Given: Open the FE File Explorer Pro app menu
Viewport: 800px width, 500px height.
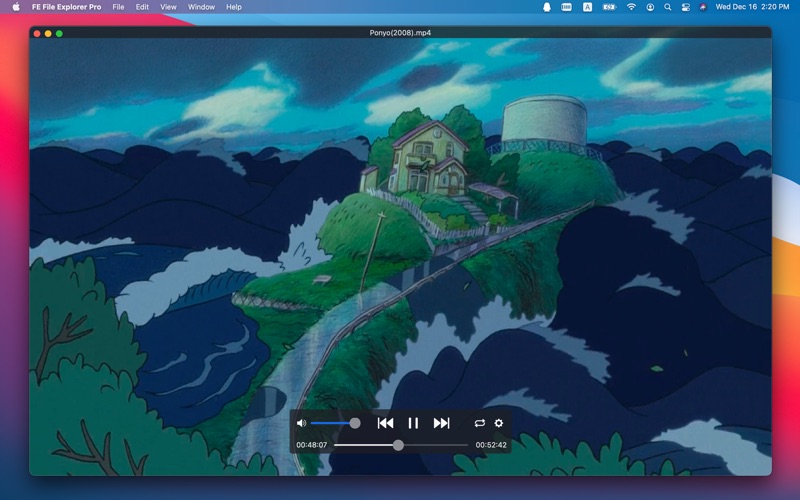Looking at the screenshot, I should [66, 7].
